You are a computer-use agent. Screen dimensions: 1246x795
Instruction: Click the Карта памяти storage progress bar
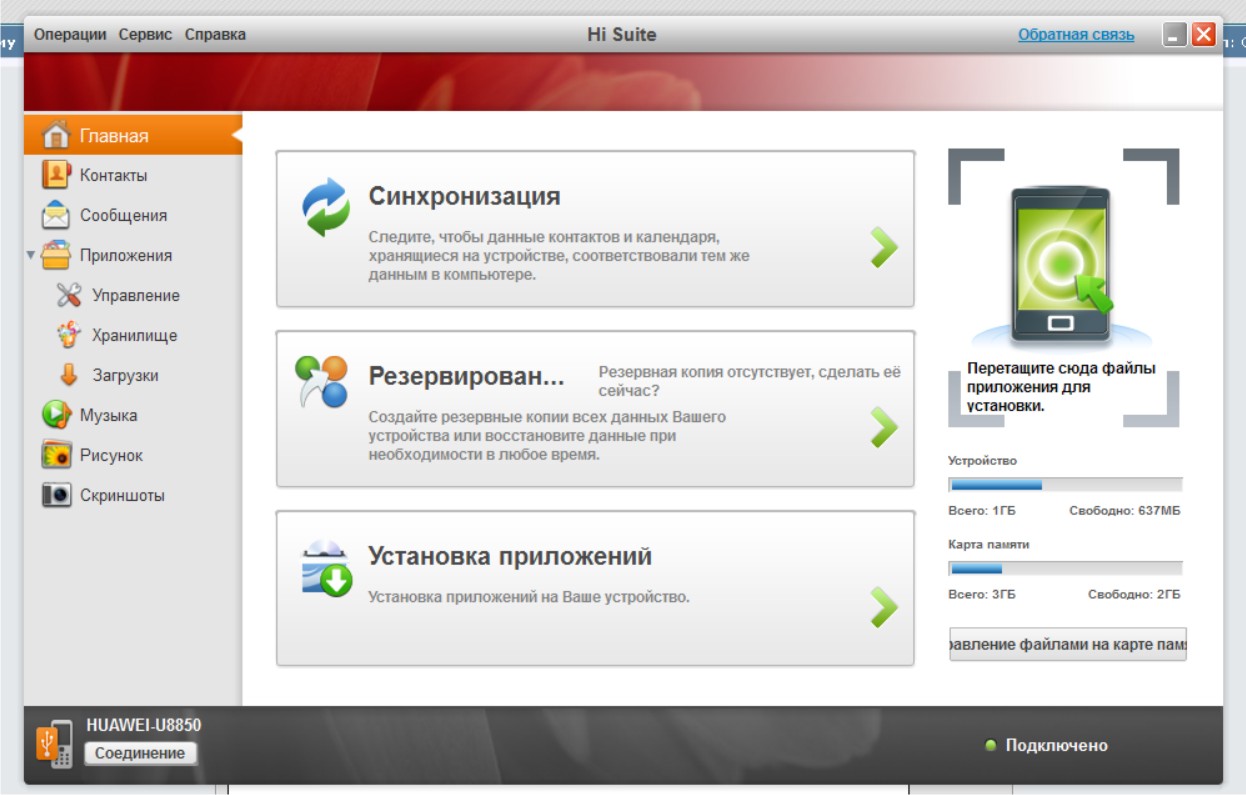pyautogui.click(x=1065, y=568)
